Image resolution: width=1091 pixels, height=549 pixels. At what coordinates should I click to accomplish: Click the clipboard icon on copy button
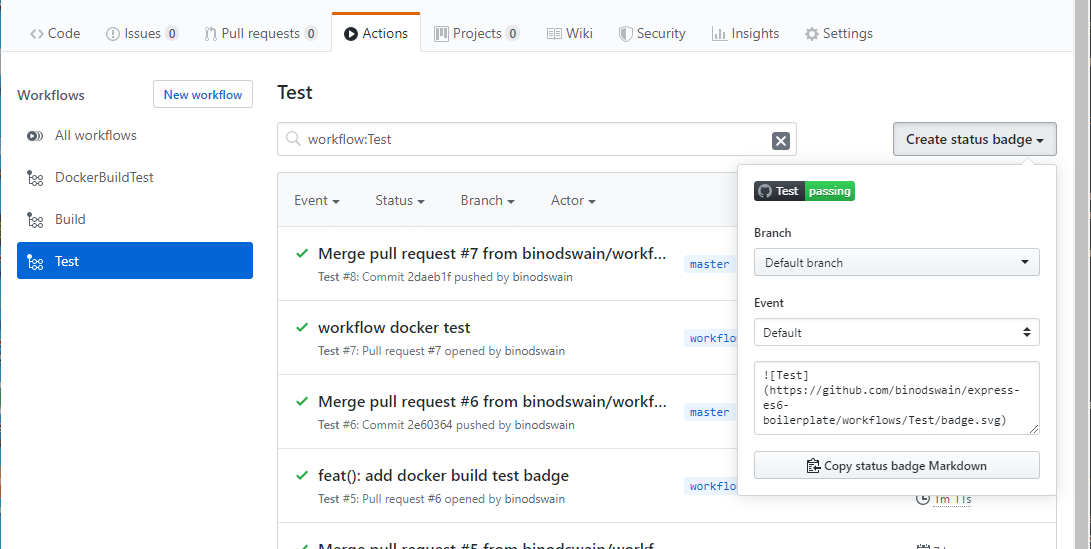pyautogui.click(x=813, y=466)
